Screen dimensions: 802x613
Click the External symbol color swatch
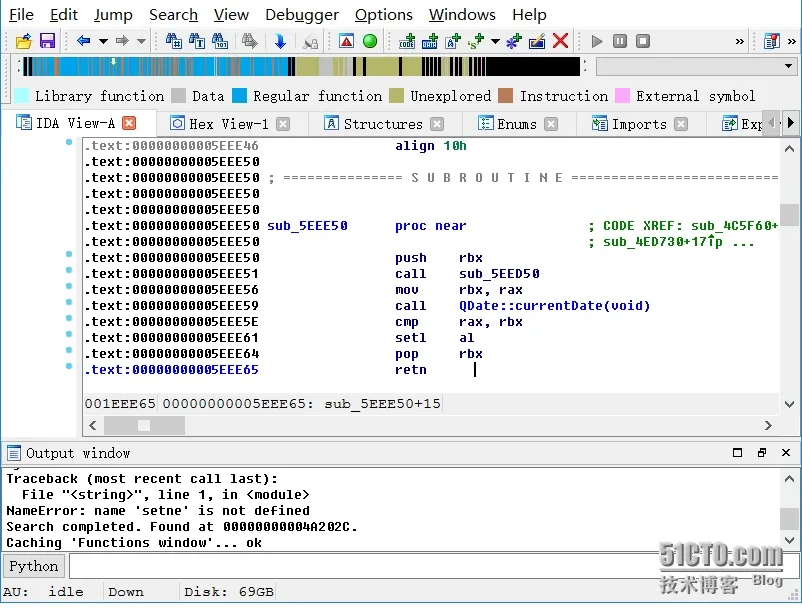[622, 96]
